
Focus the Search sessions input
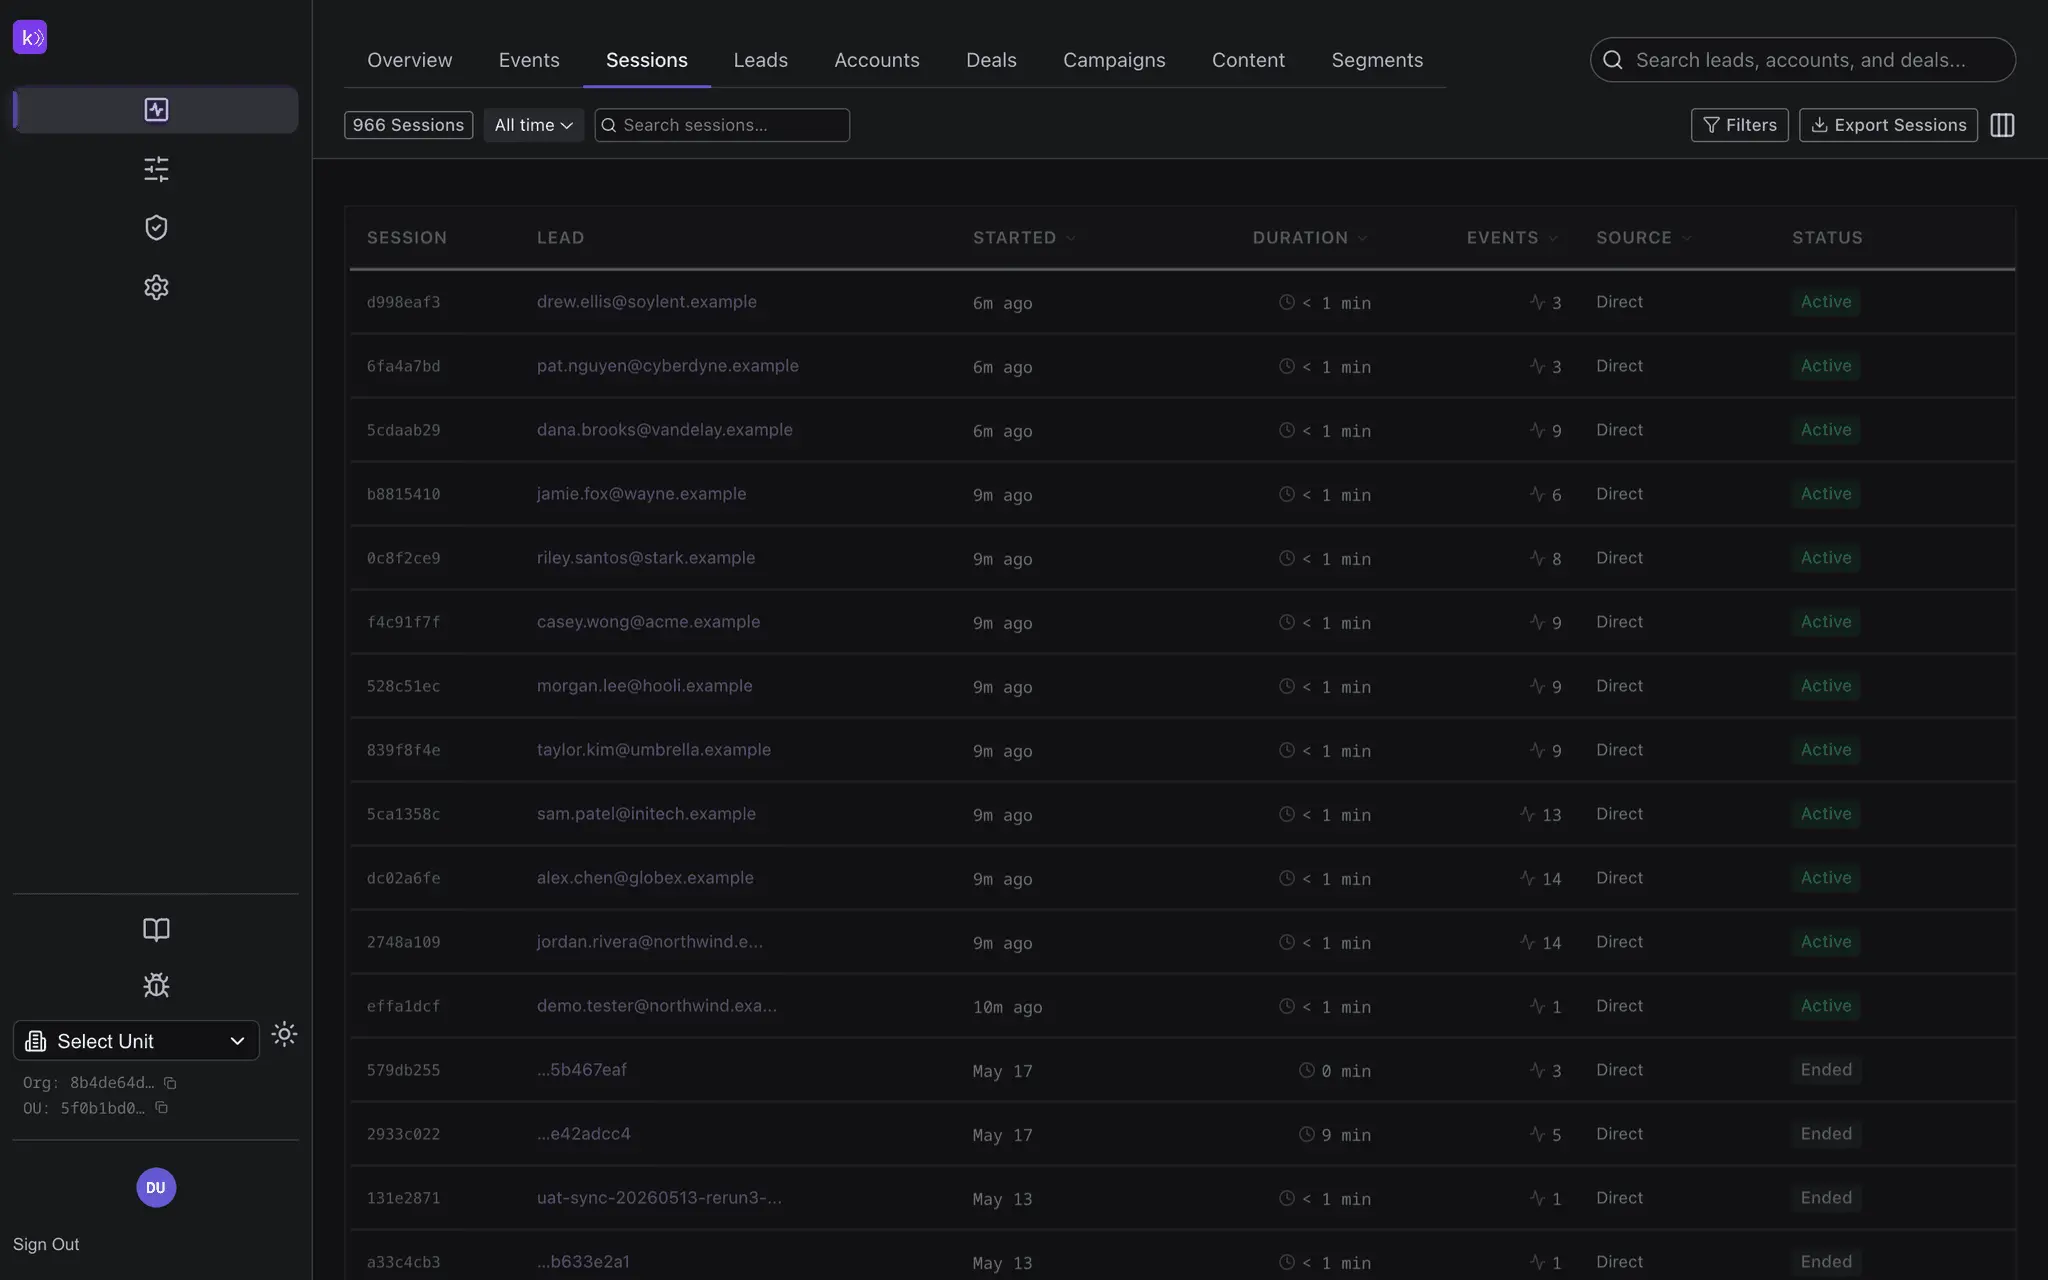point(722,125)
